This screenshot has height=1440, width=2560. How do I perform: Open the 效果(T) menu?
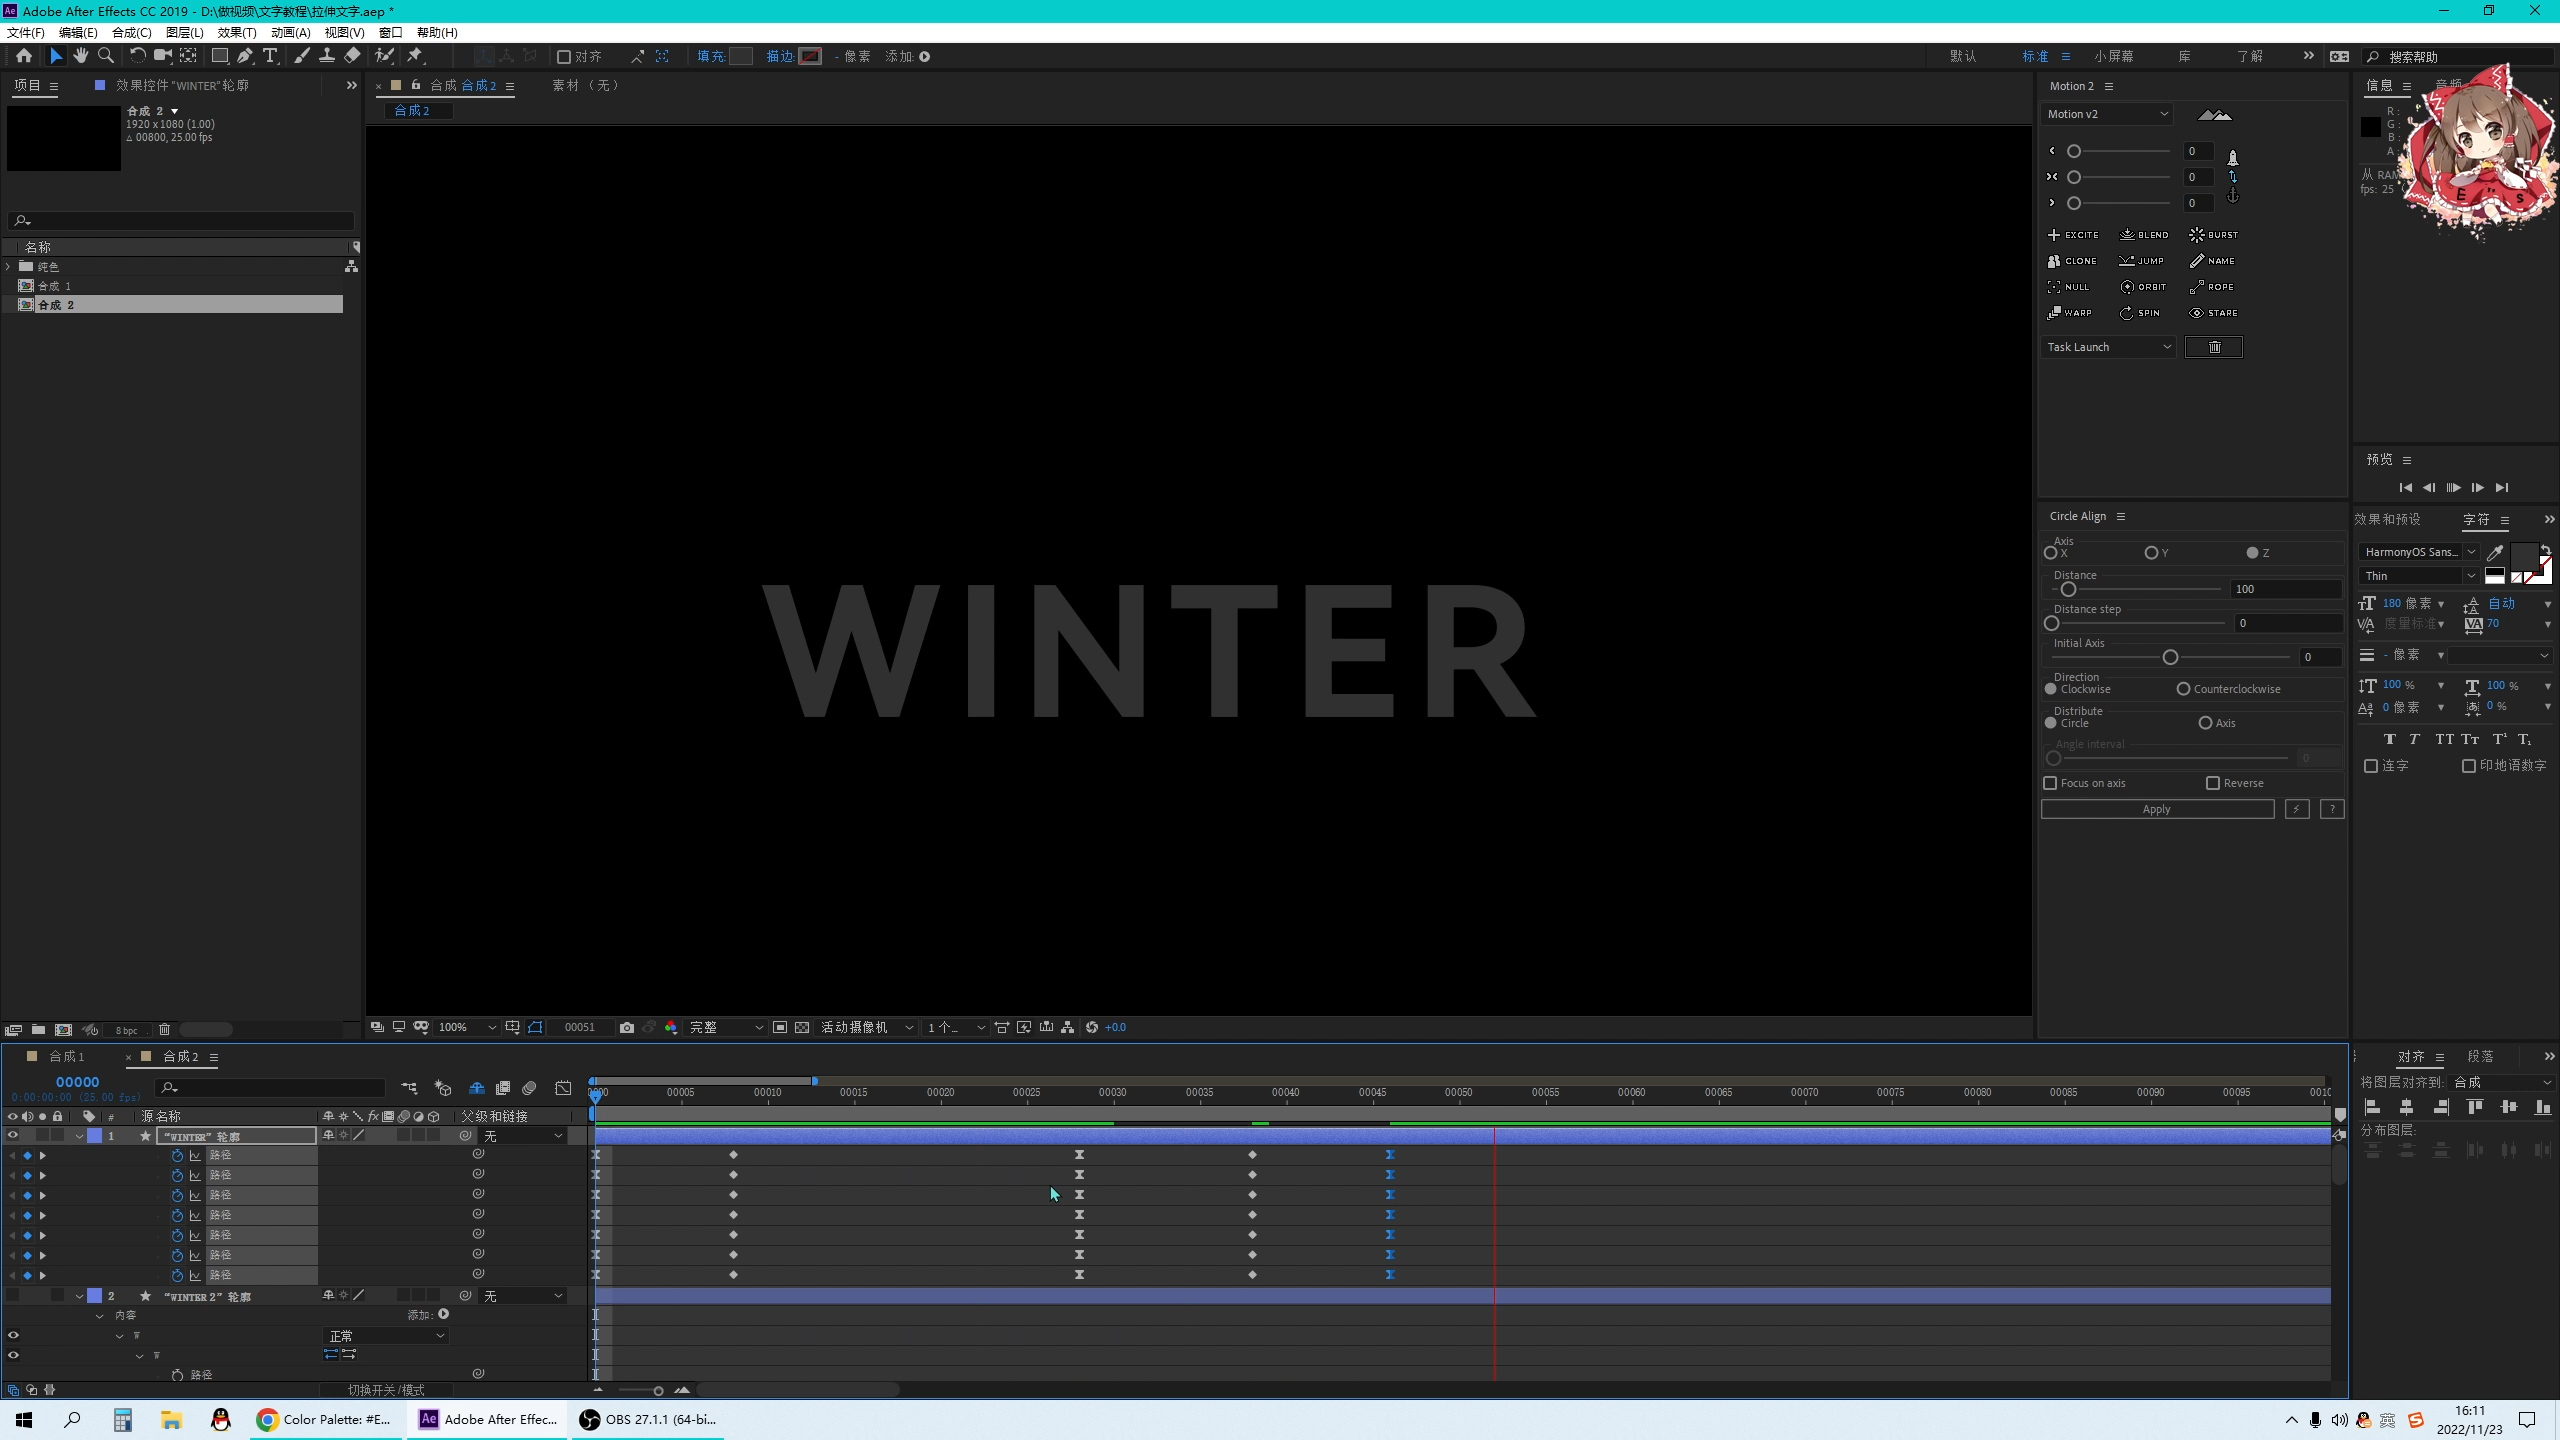pyautogui.click(x=237, y=32)
